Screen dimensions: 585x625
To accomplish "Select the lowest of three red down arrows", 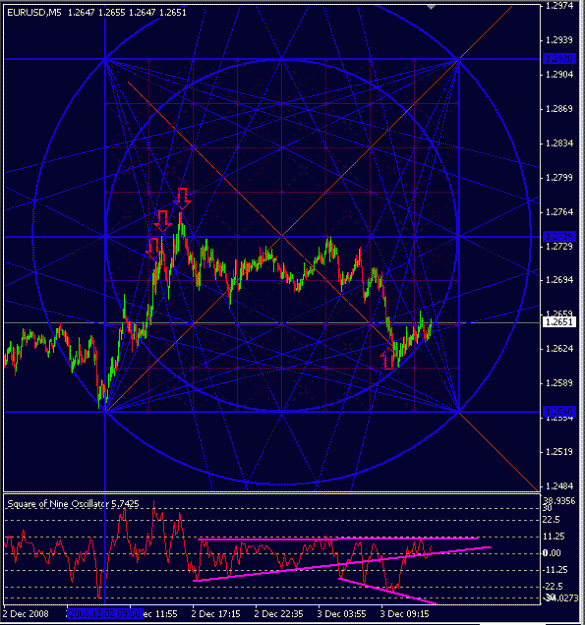I will [153, 248].
